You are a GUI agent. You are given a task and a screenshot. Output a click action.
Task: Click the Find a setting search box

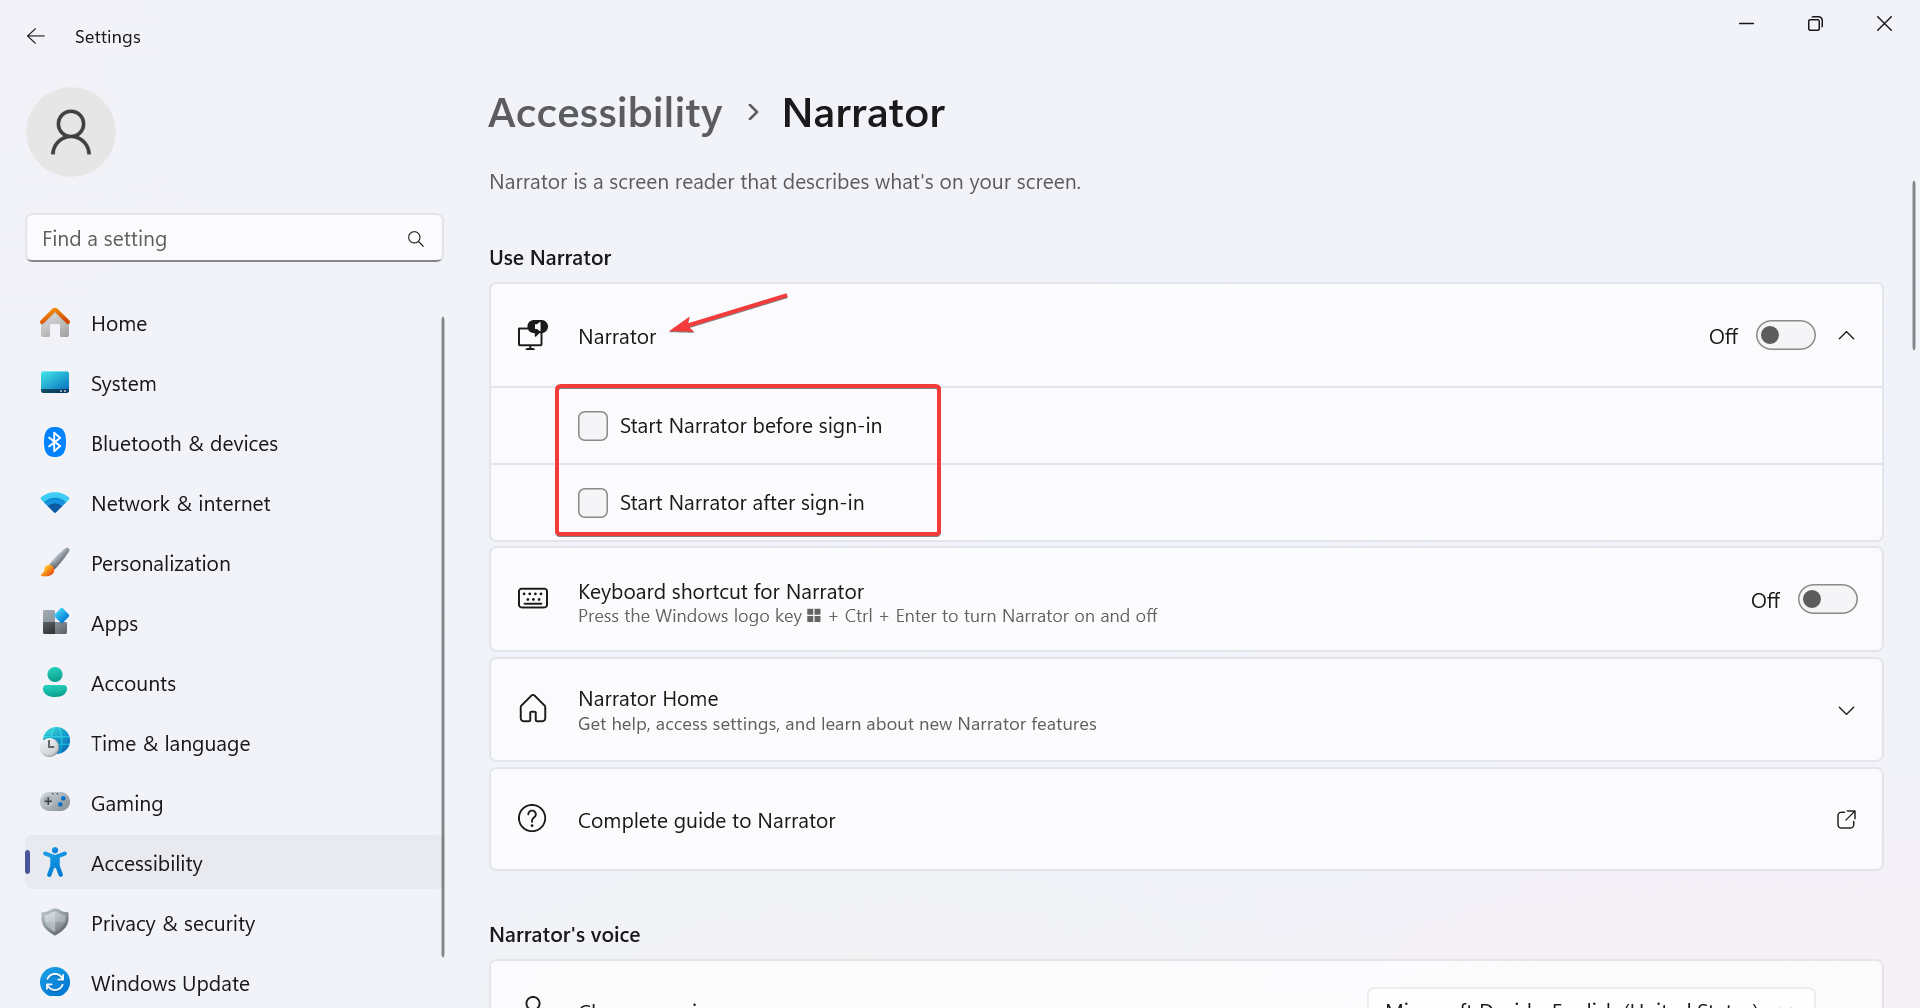tap(220, 239)
